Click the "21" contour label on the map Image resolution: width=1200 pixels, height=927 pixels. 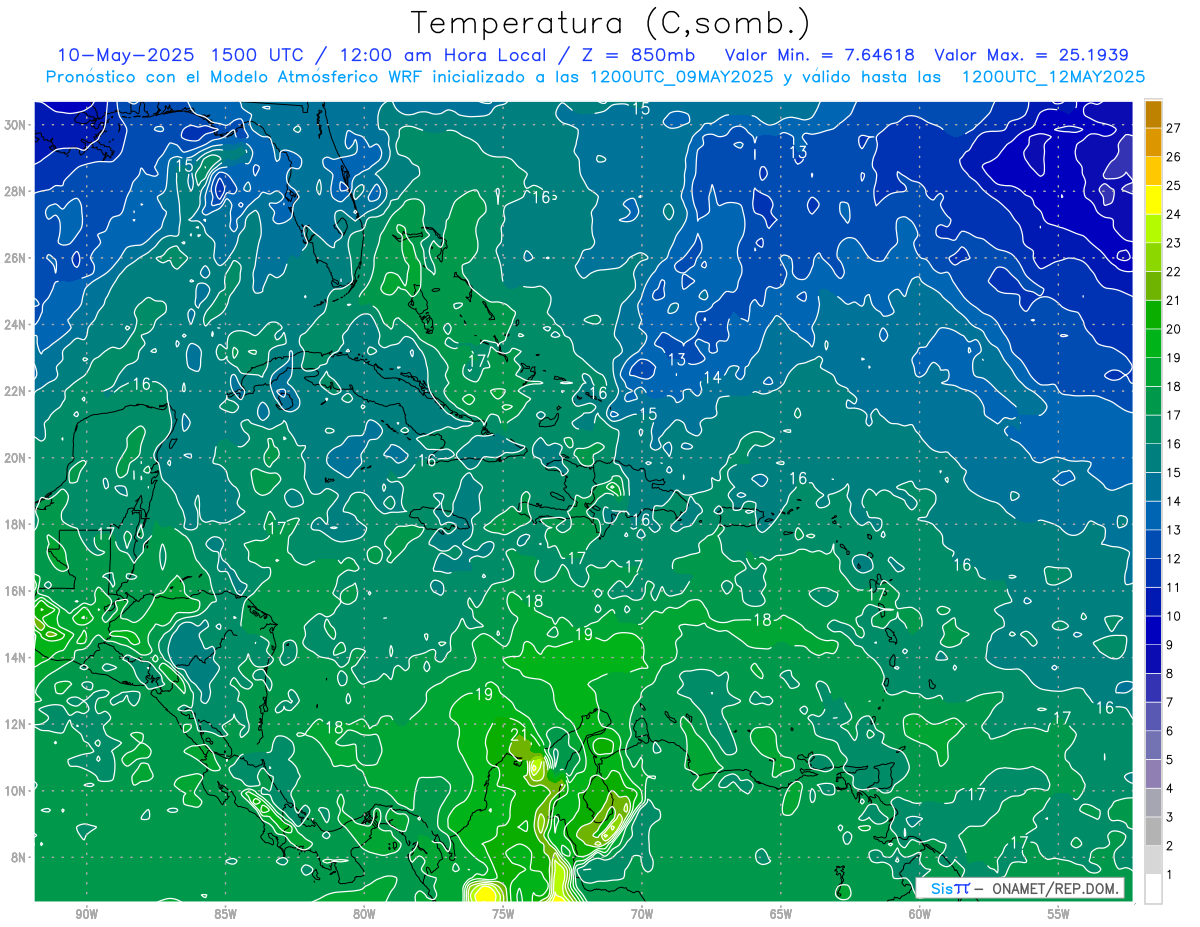point(518,735)
